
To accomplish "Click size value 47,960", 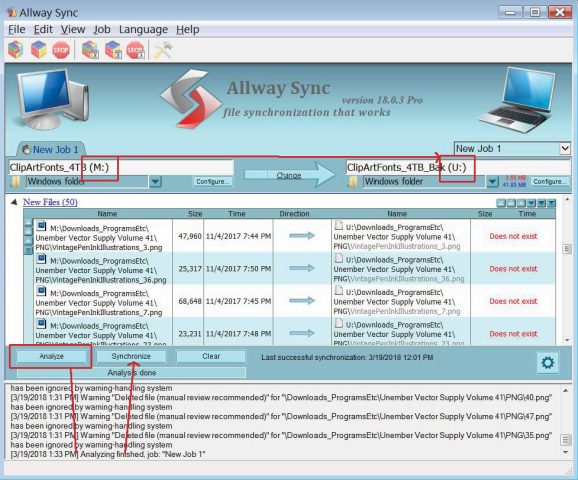I will (x=190, y=236).
